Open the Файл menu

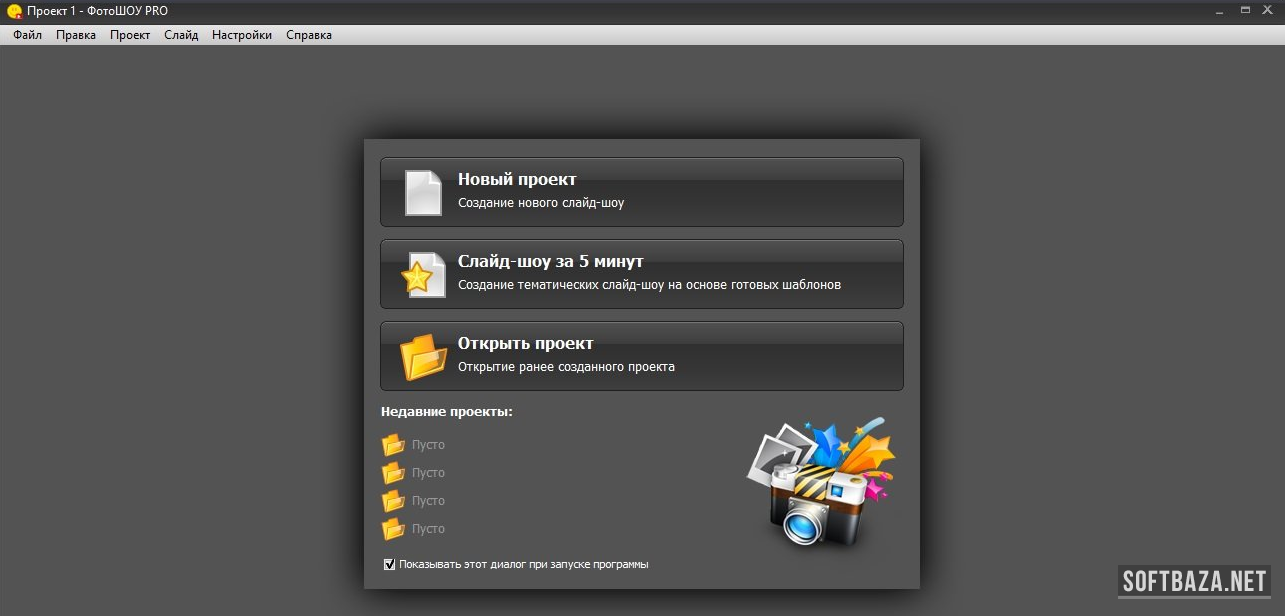27,35
